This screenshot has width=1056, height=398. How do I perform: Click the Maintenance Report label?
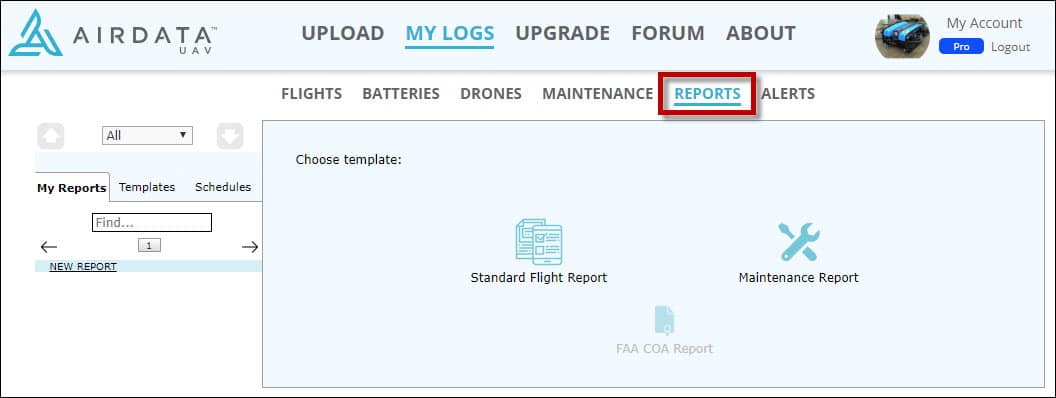click(799, 277)
